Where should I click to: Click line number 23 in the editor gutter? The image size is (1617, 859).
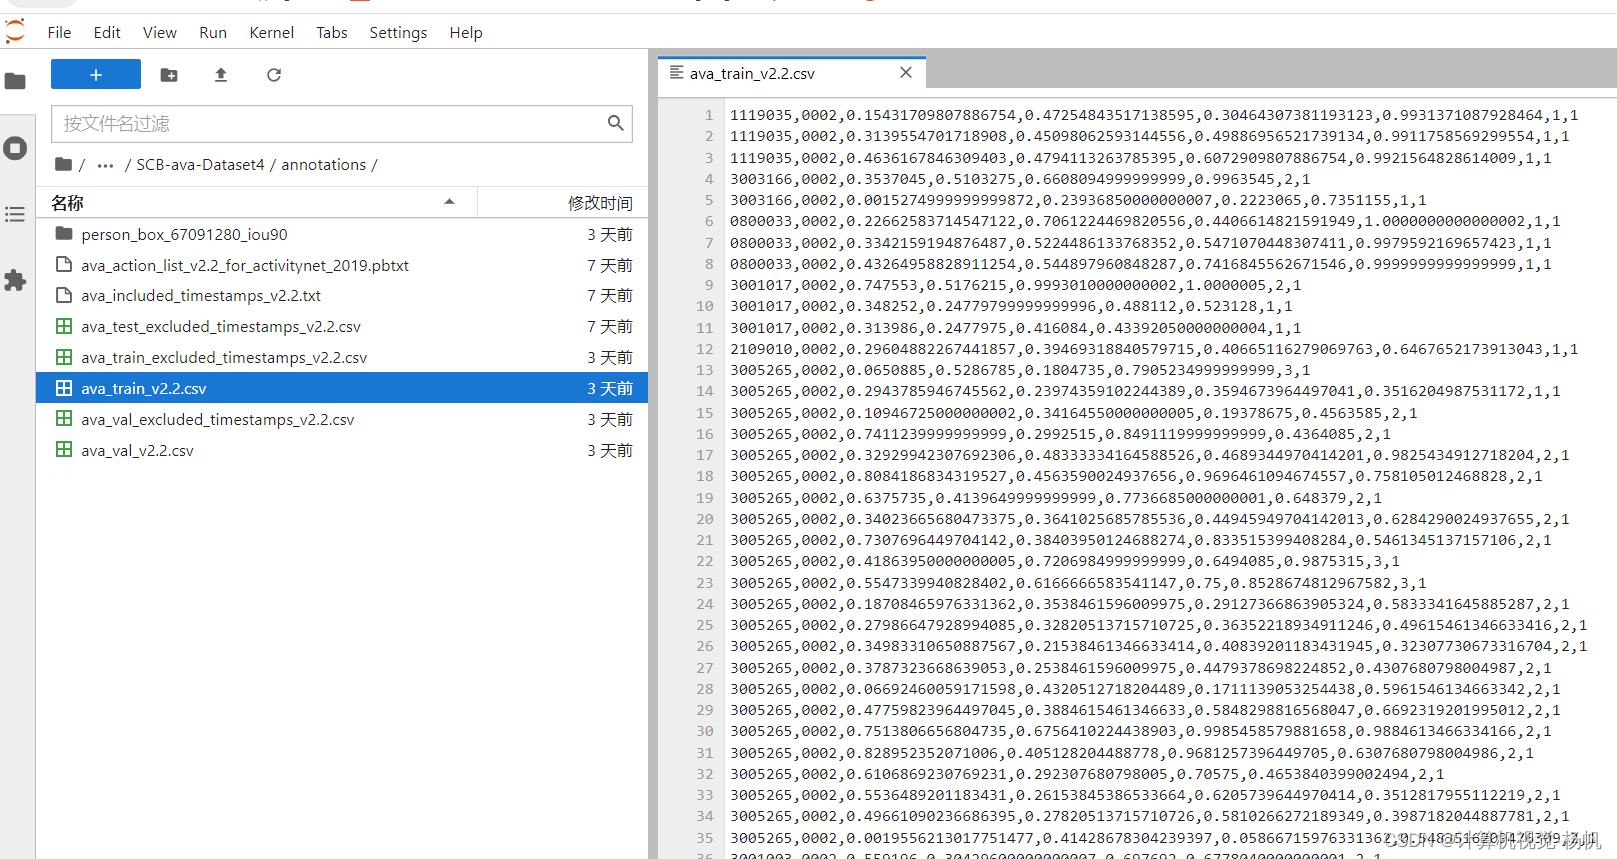click(705, 583)
